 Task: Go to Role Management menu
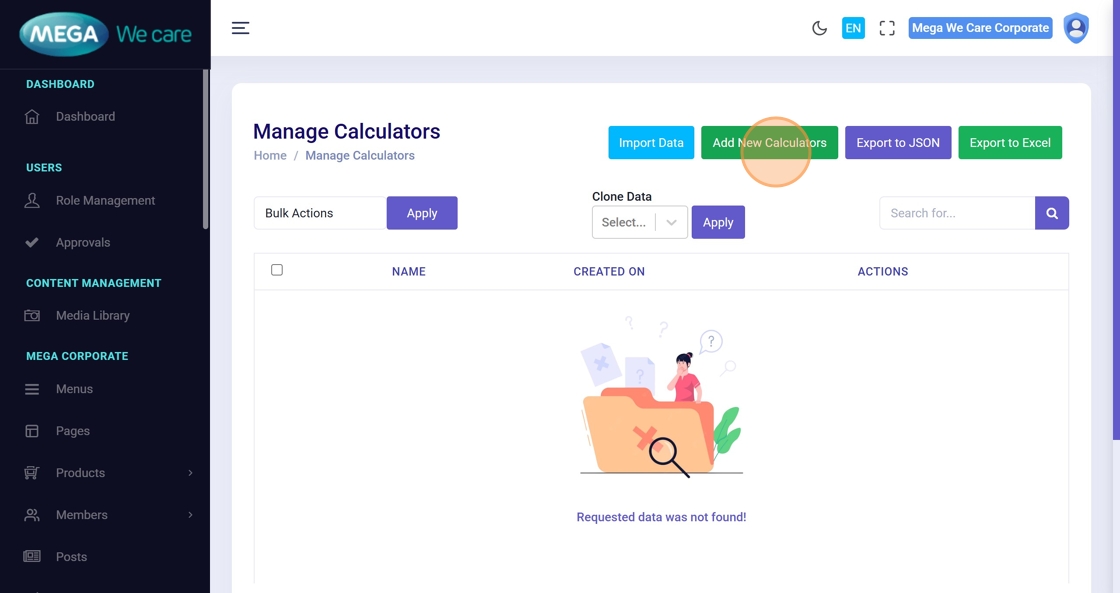tap(105, 201)
